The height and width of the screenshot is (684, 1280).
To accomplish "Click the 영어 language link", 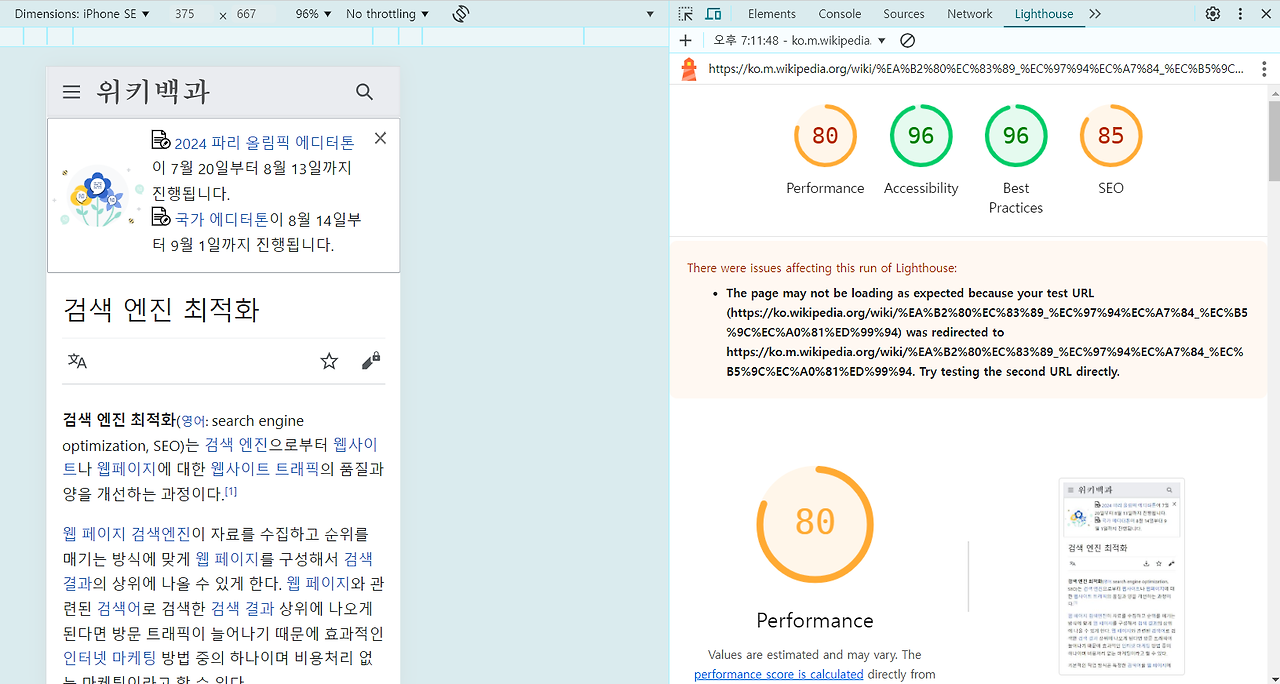I will tap(192, 421).
